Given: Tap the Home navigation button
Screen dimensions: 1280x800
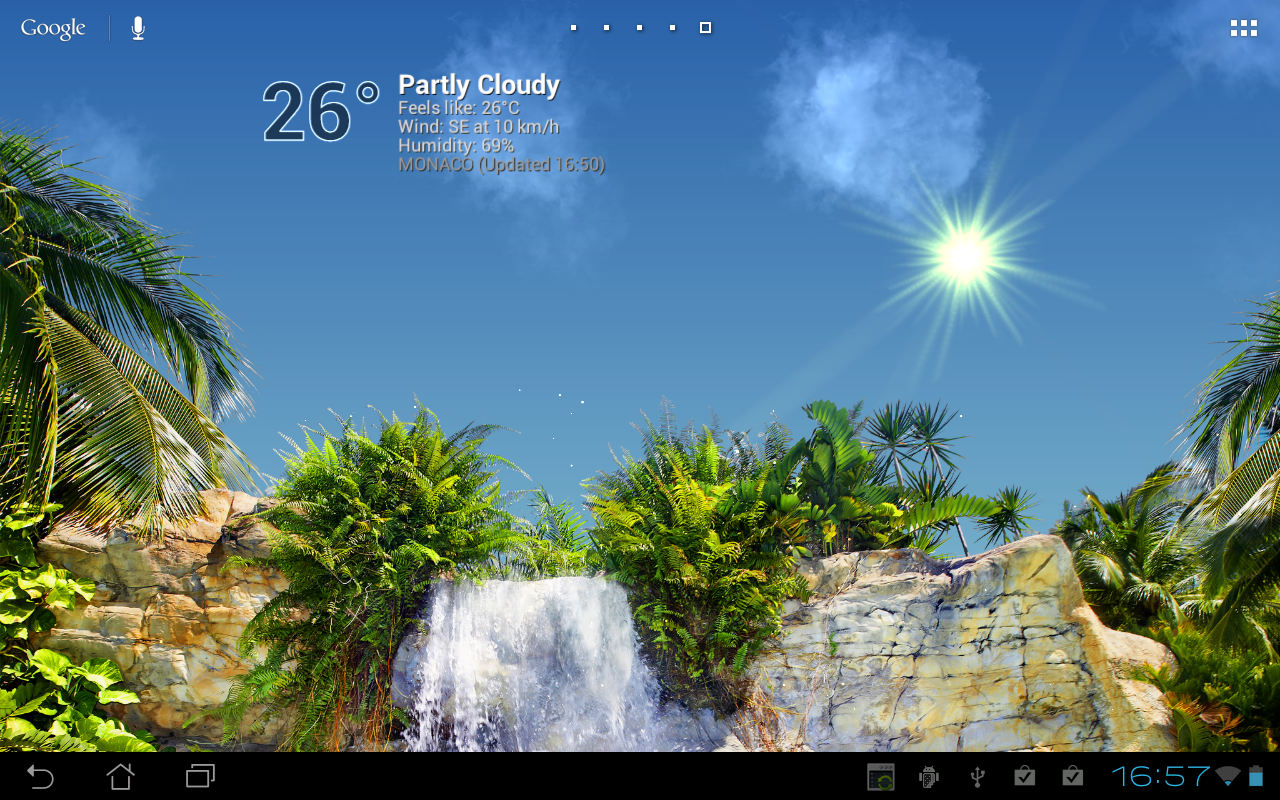Looking at the screenshot, I should [120, 776].
